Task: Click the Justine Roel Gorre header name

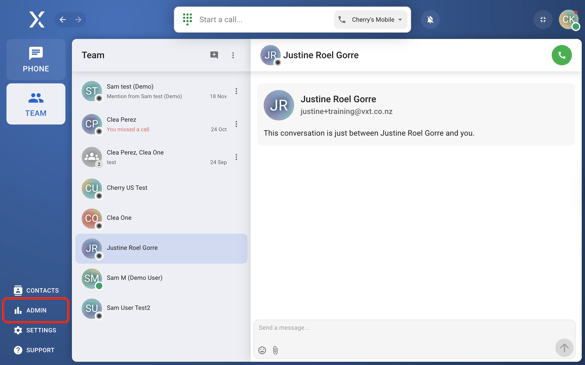Action: click(x=321, y=55)
